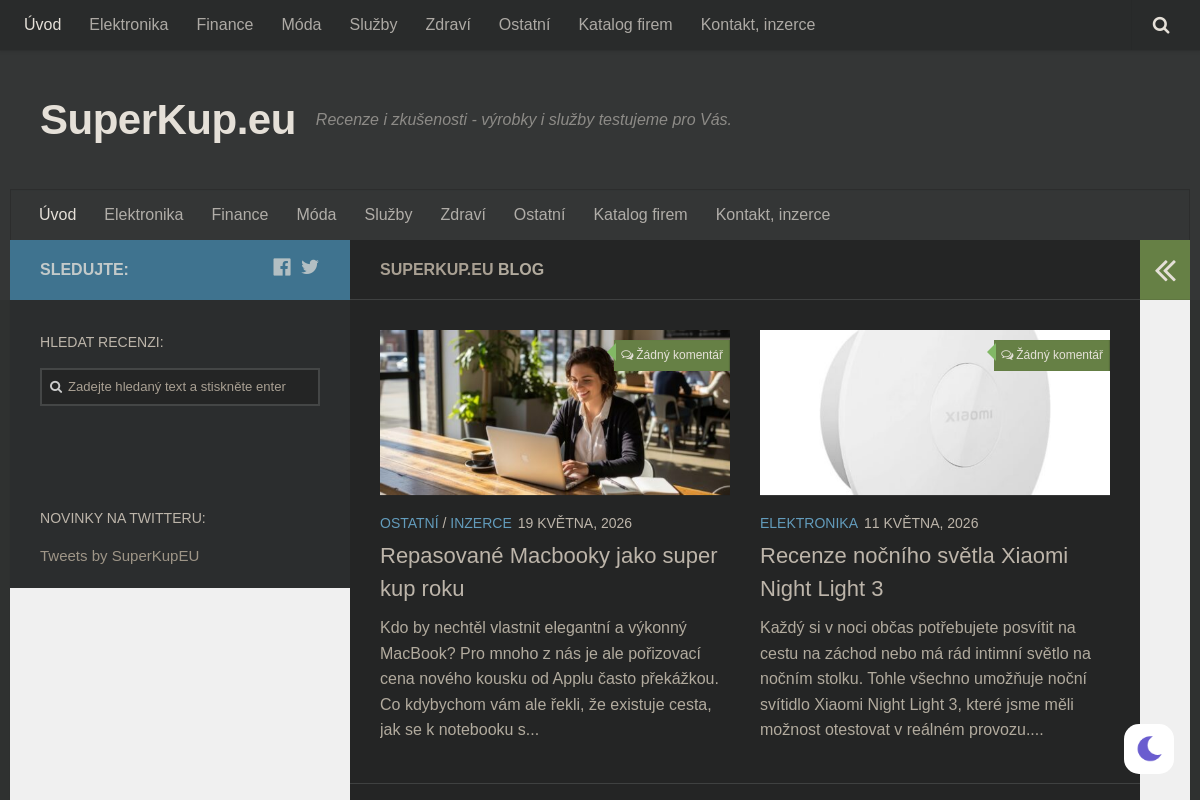Open Služby in secondary menu below header
Image resolution: width=1200 pixels, height=800 pixels.
[388, 215]
